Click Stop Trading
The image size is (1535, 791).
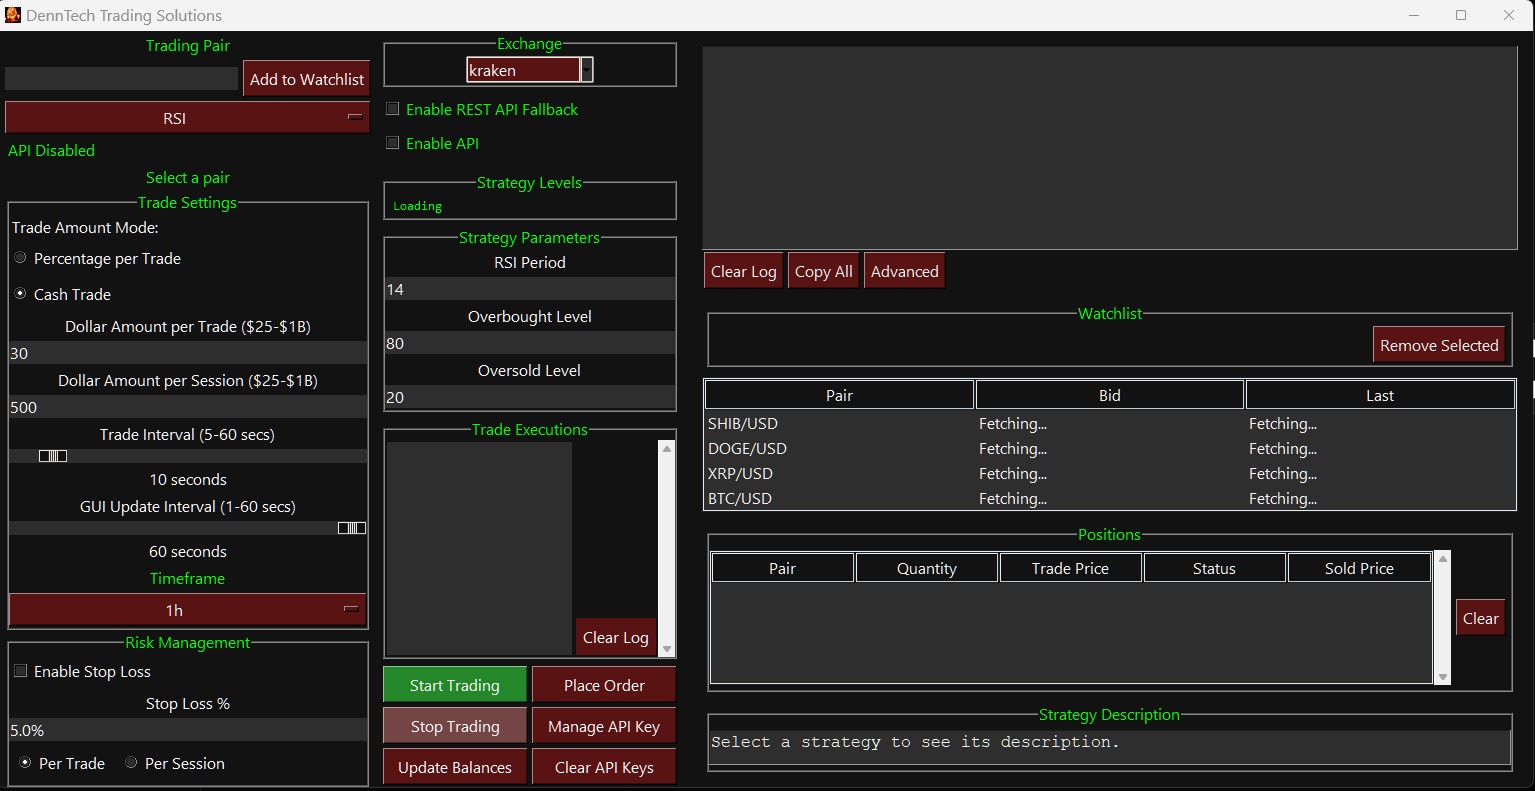point(454,726)
